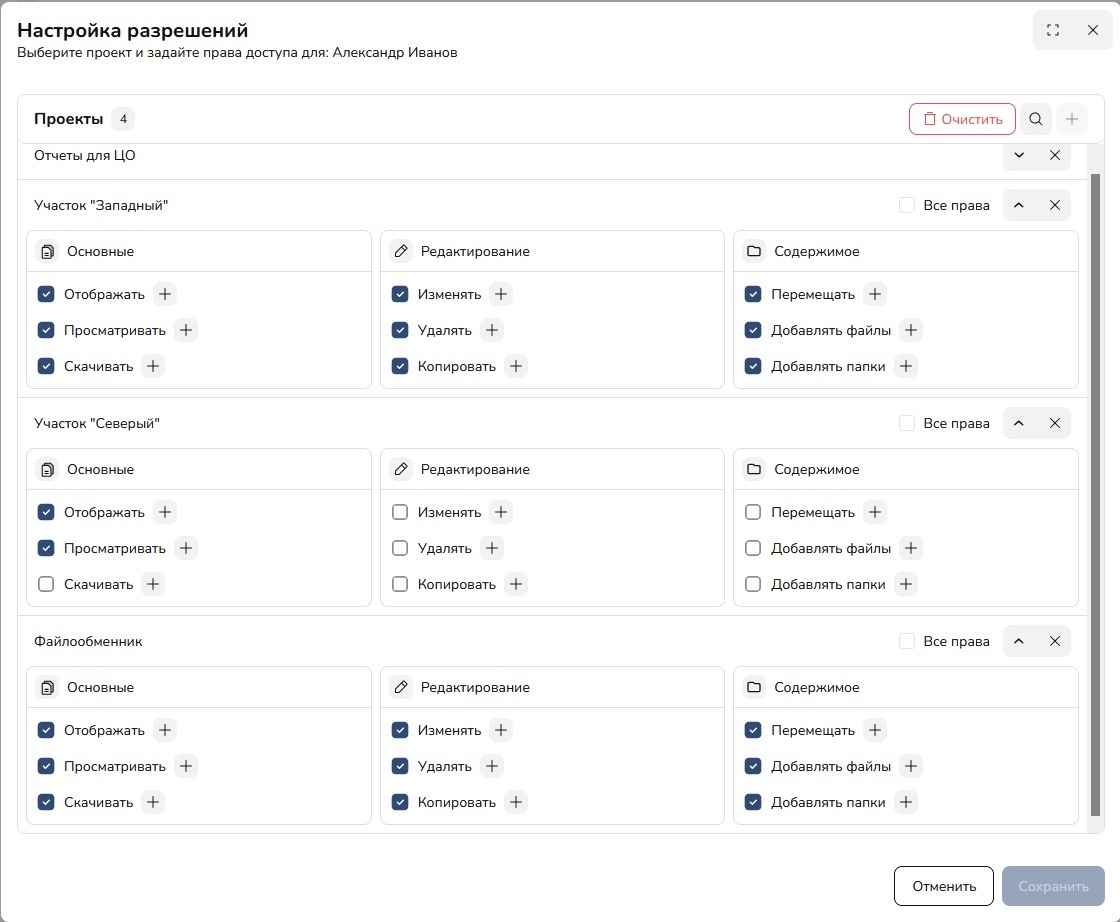Image resolution: width=1120 pixels, height=922 pixels.
Task: Click plus next to Просматривать in Файлообменник
Action: coord(186,766)
